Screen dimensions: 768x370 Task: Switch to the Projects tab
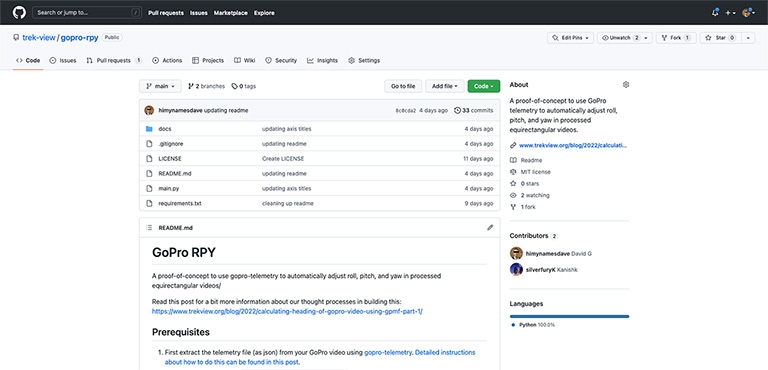tap(208, 61)
